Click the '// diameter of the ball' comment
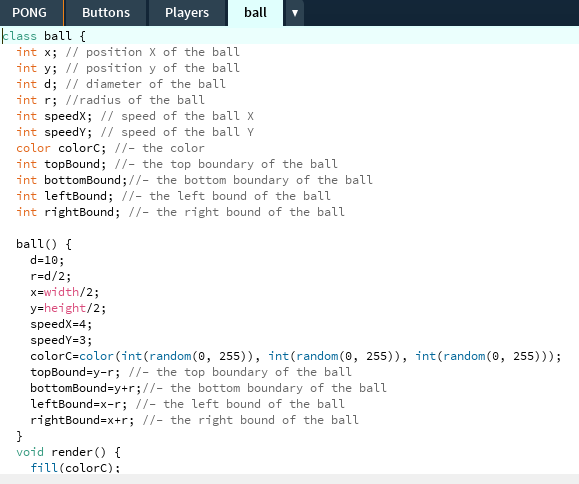The image size is (579, 484). tap(146, 84)
